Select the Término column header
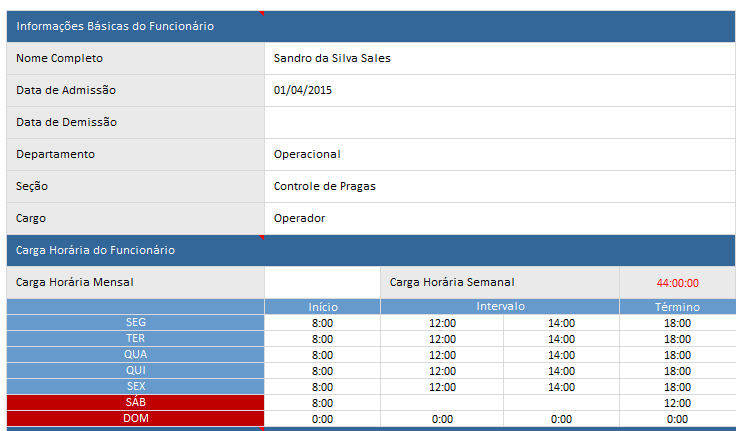The width and height of the screenshot is (741, 431). pyautogui.click(x=677, y=307)
